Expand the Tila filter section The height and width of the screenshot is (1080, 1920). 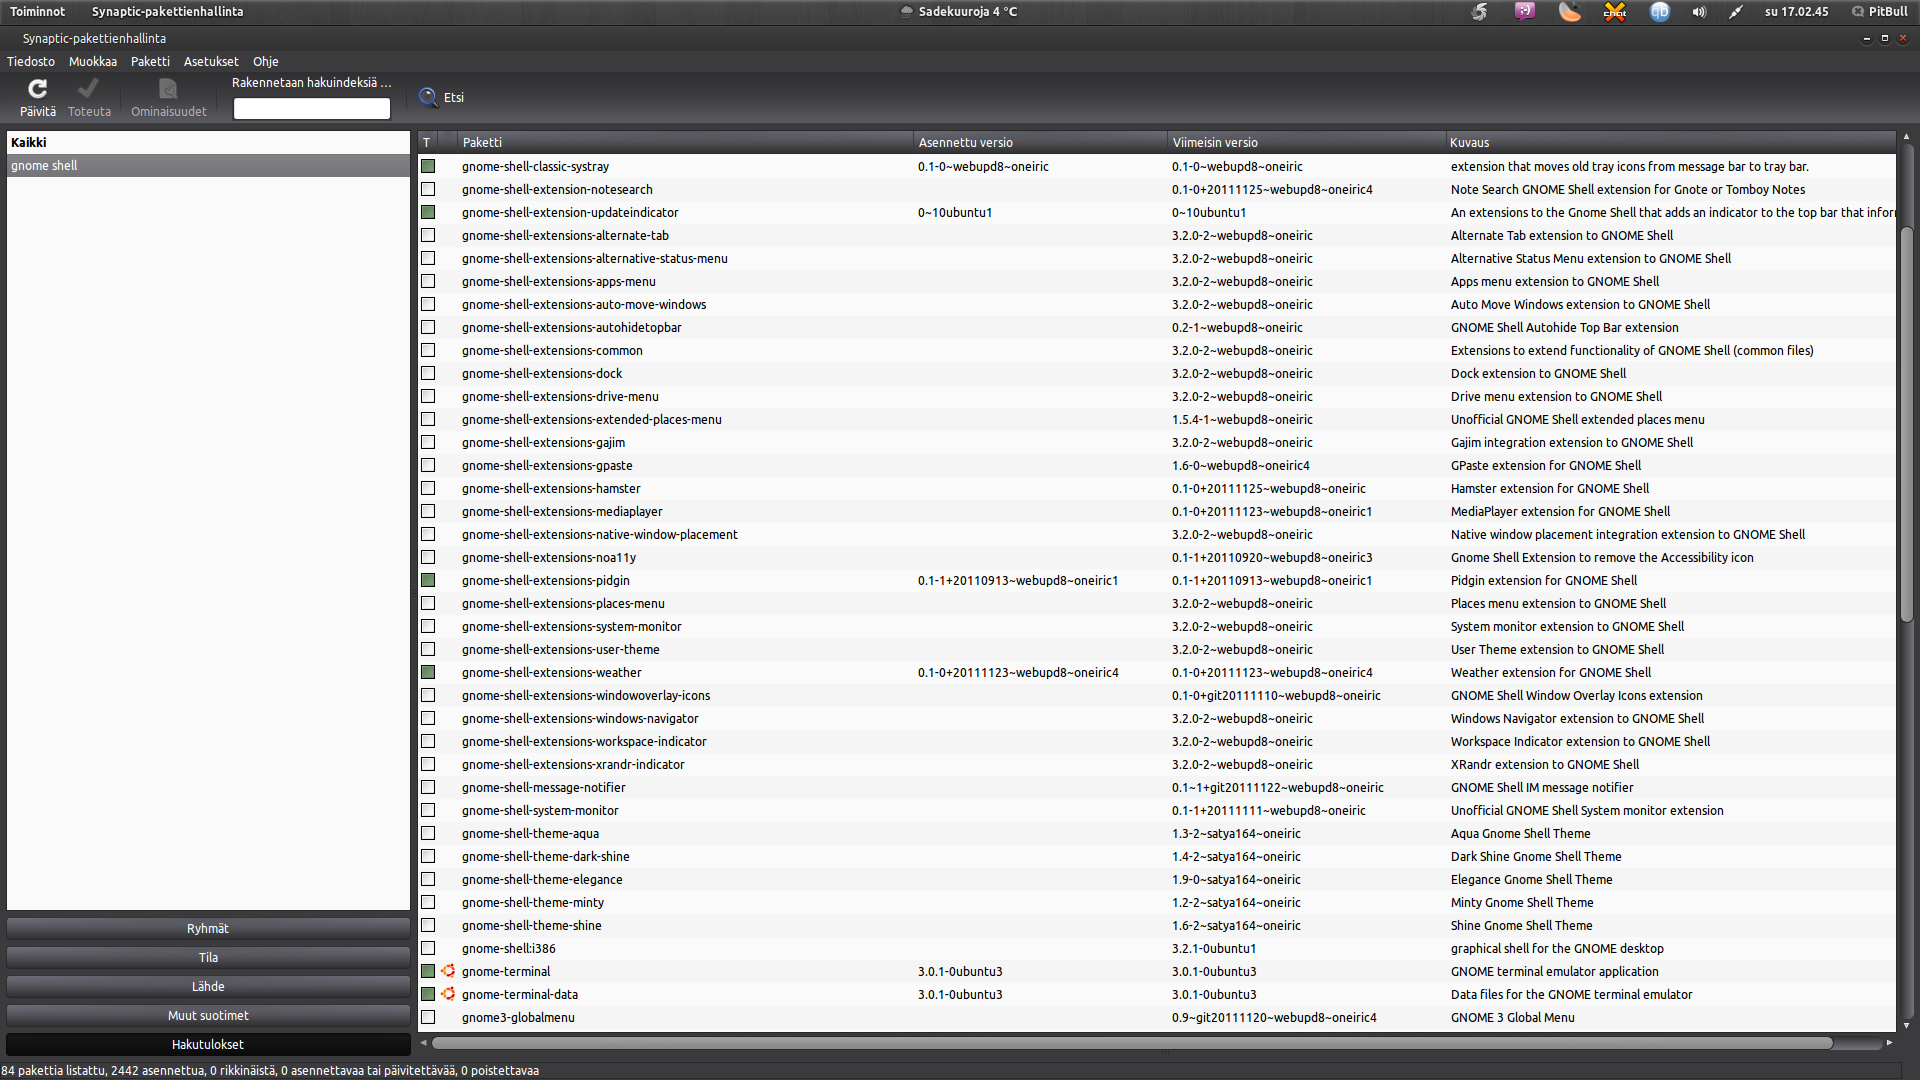[208, 958]
